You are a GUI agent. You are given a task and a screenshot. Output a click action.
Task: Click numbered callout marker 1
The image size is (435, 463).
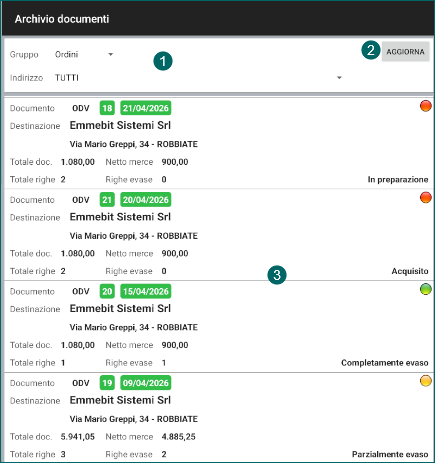tap(163, 61)
